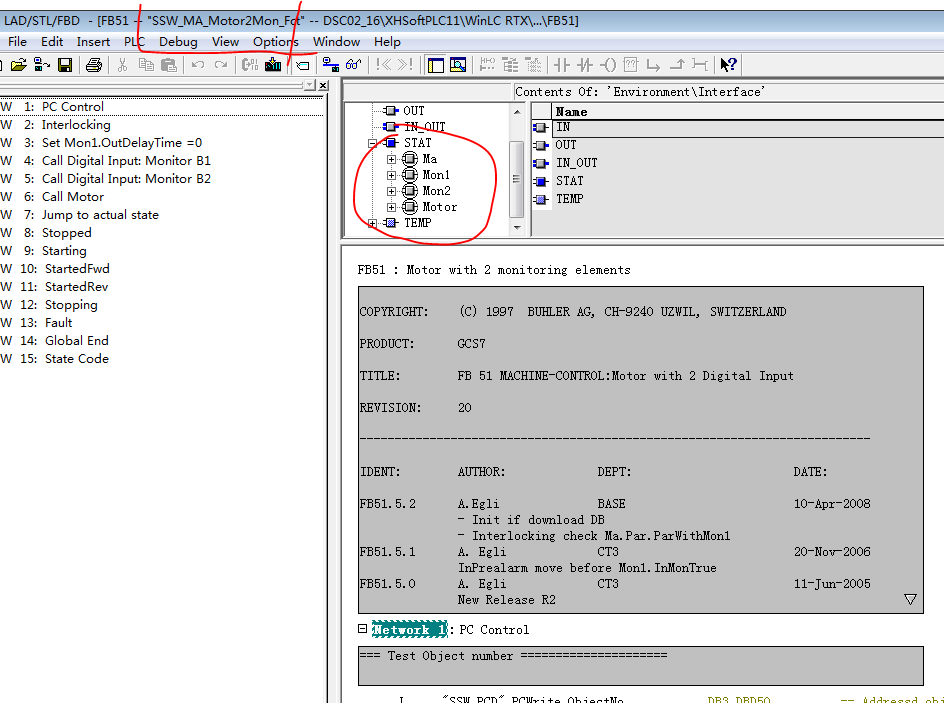Click the interface tree scrollbar thumb

pos(517,179)
